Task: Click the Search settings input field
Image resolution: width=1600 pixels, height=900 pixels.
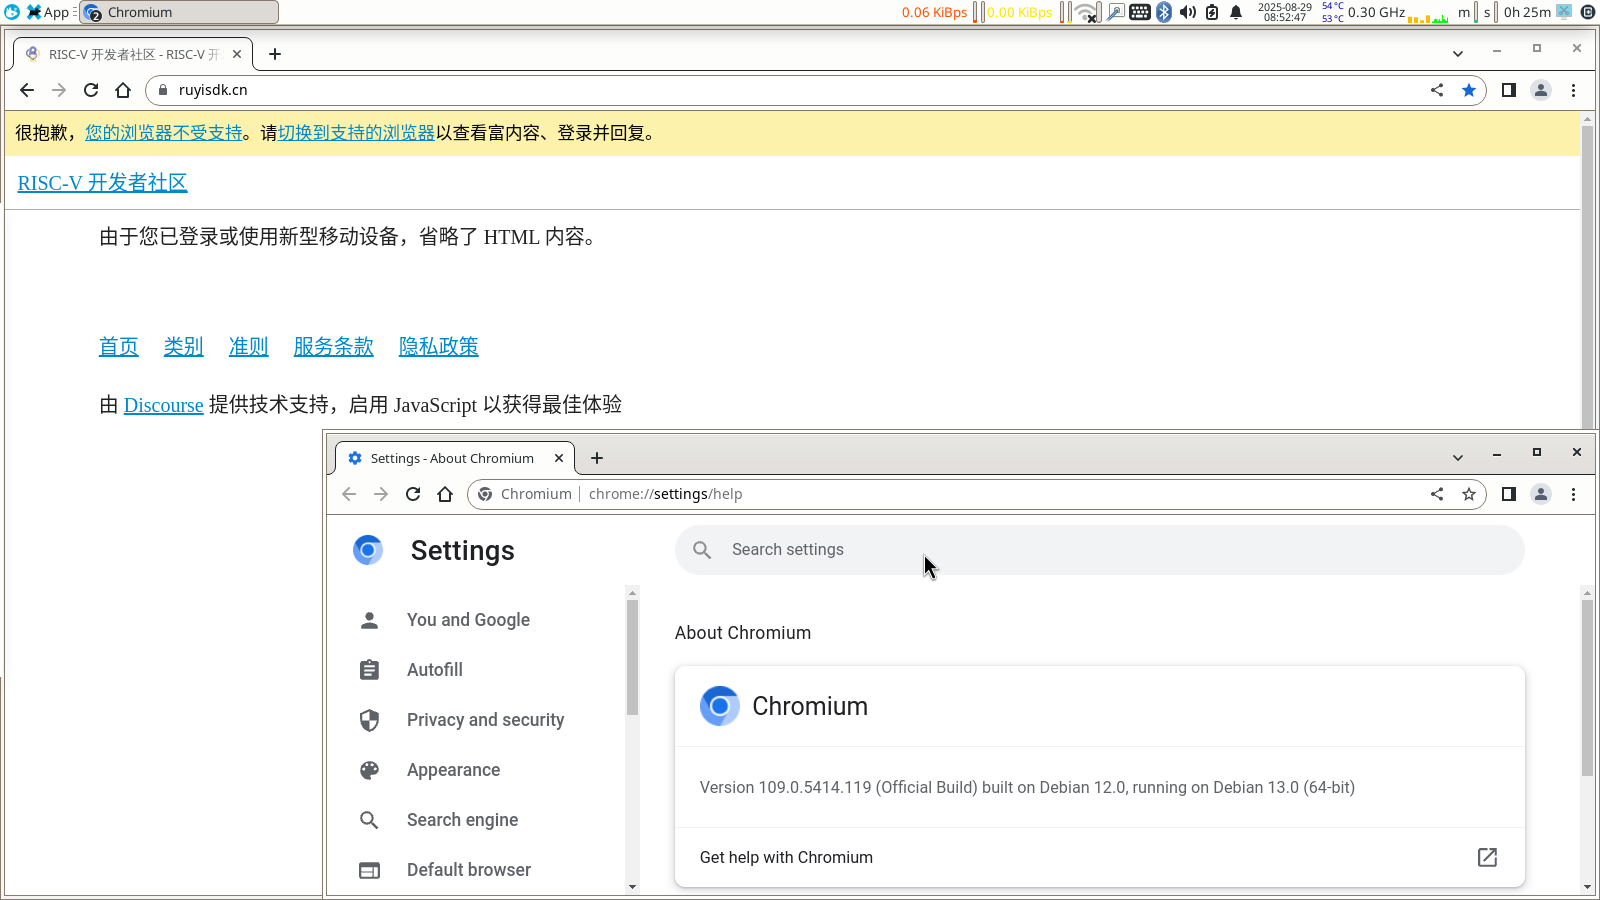Action: 1100,550
